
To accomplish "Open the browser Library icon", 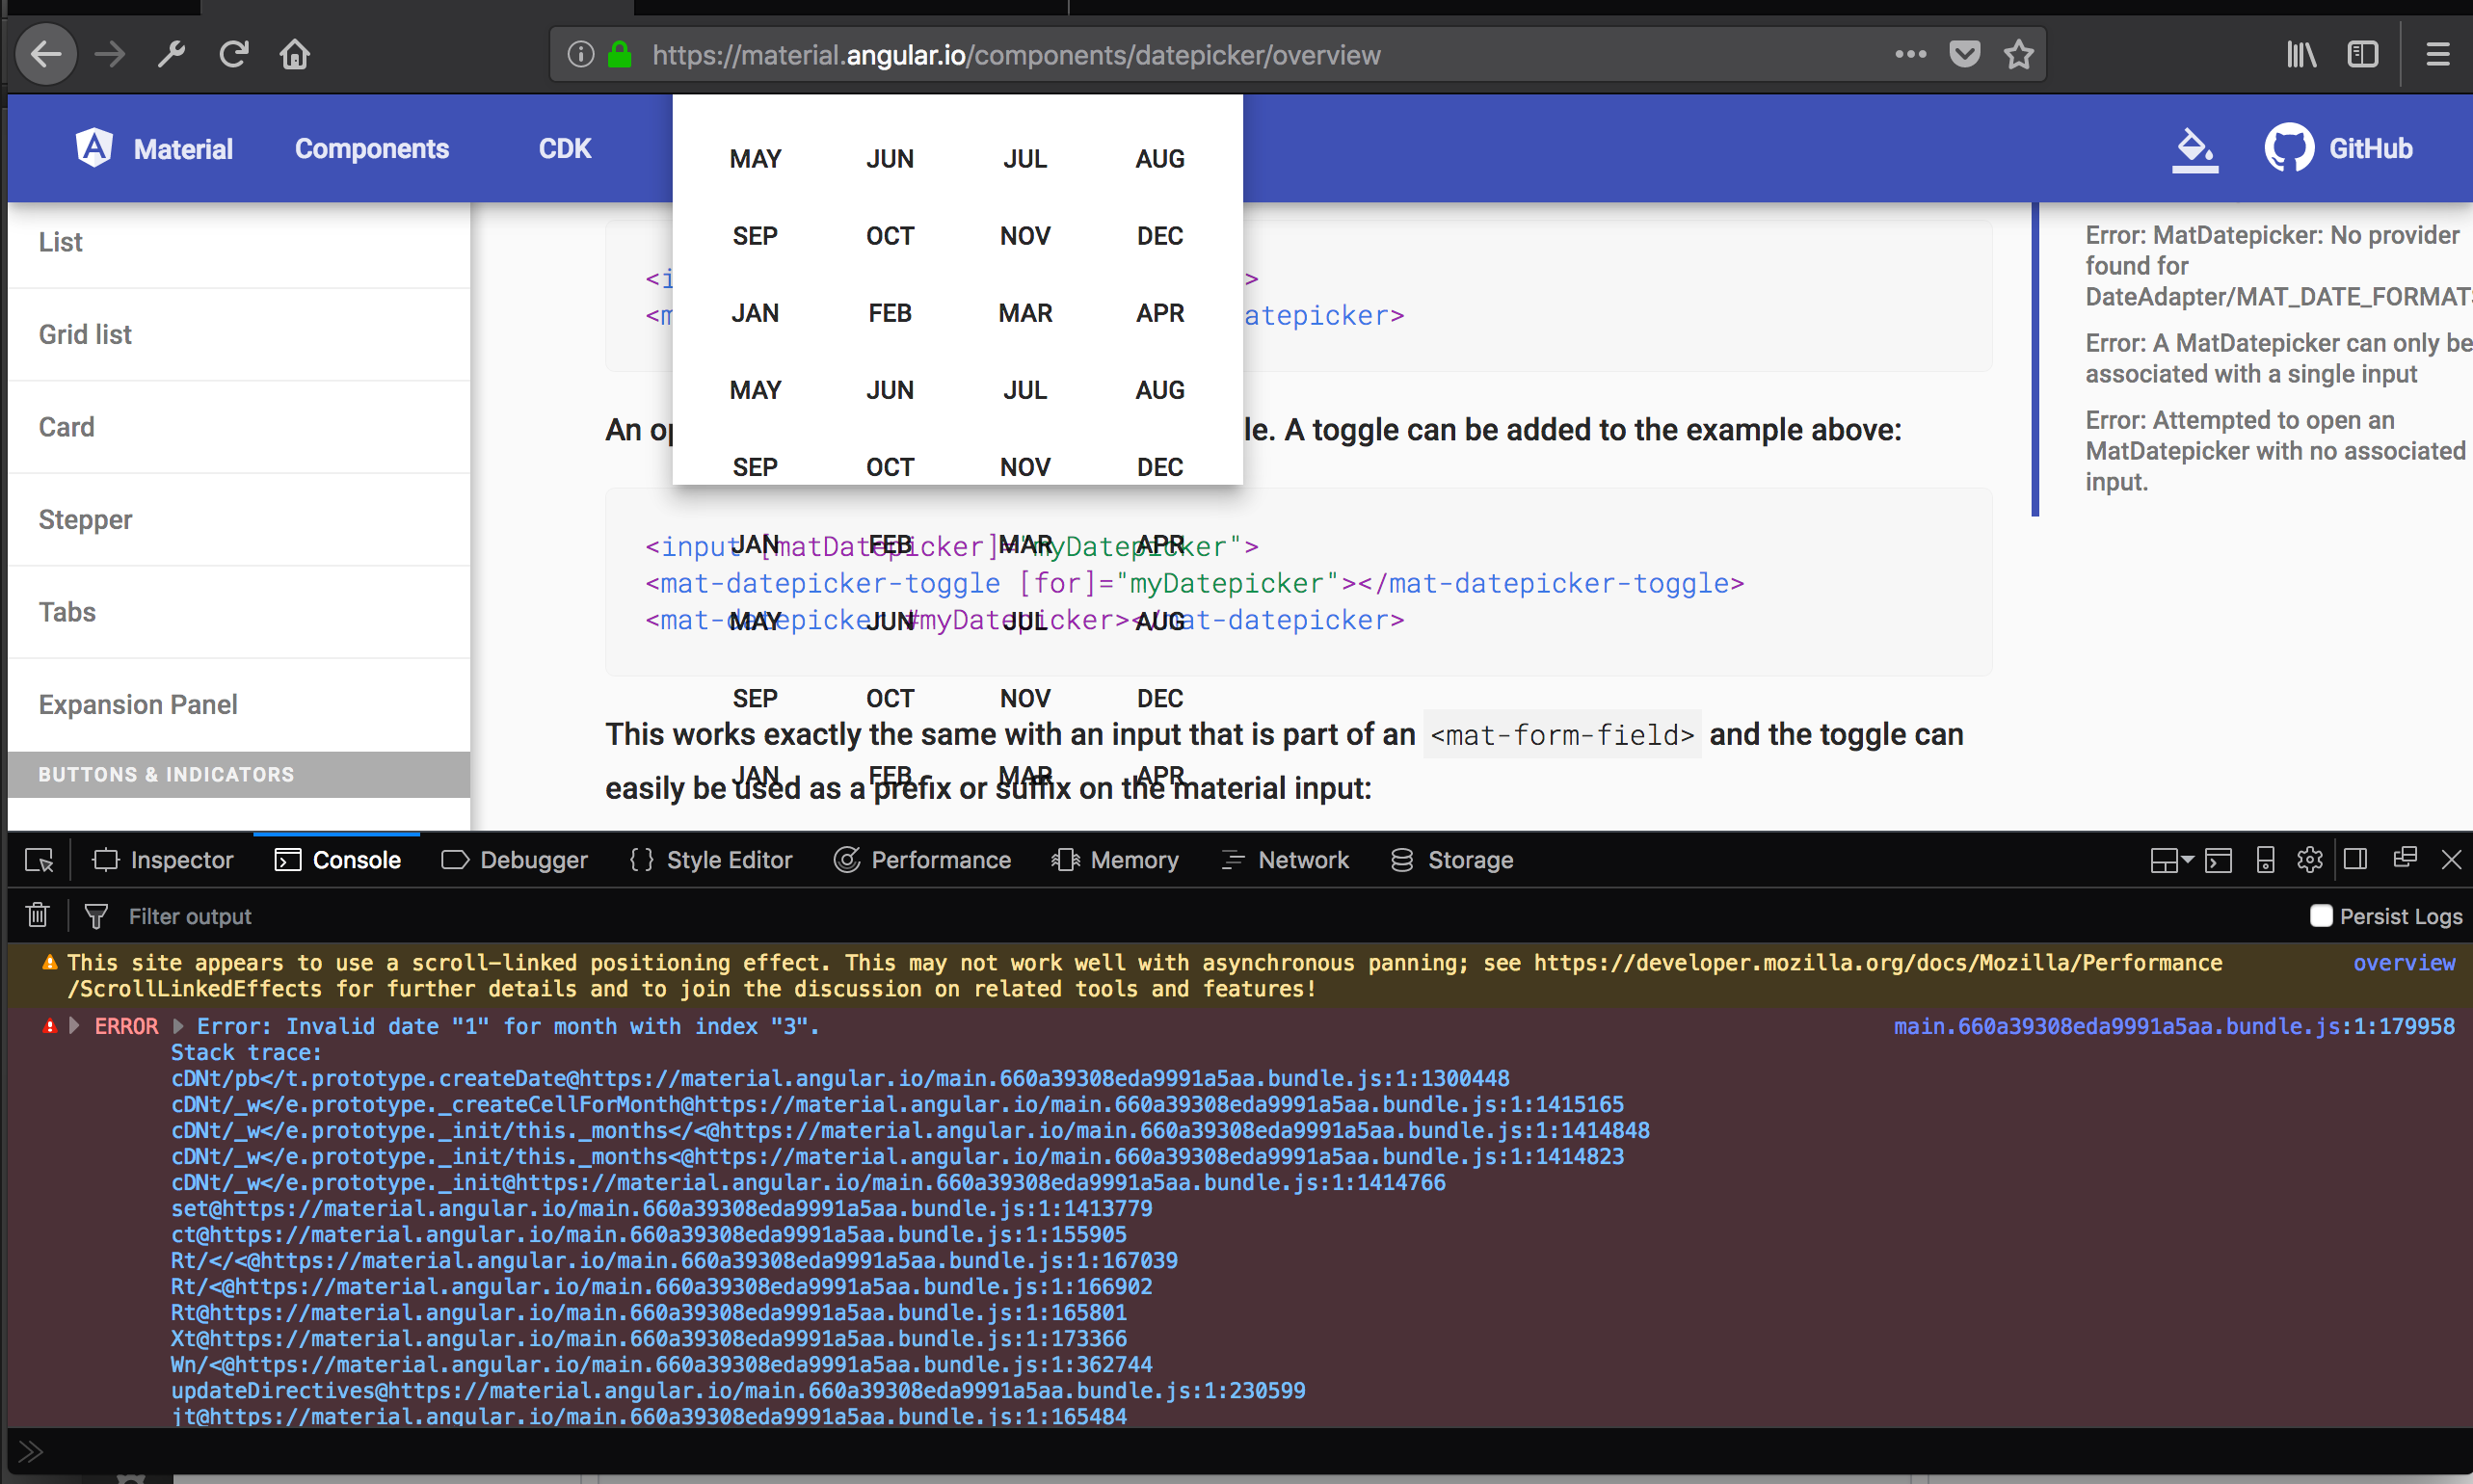I will pos(2301,54).
